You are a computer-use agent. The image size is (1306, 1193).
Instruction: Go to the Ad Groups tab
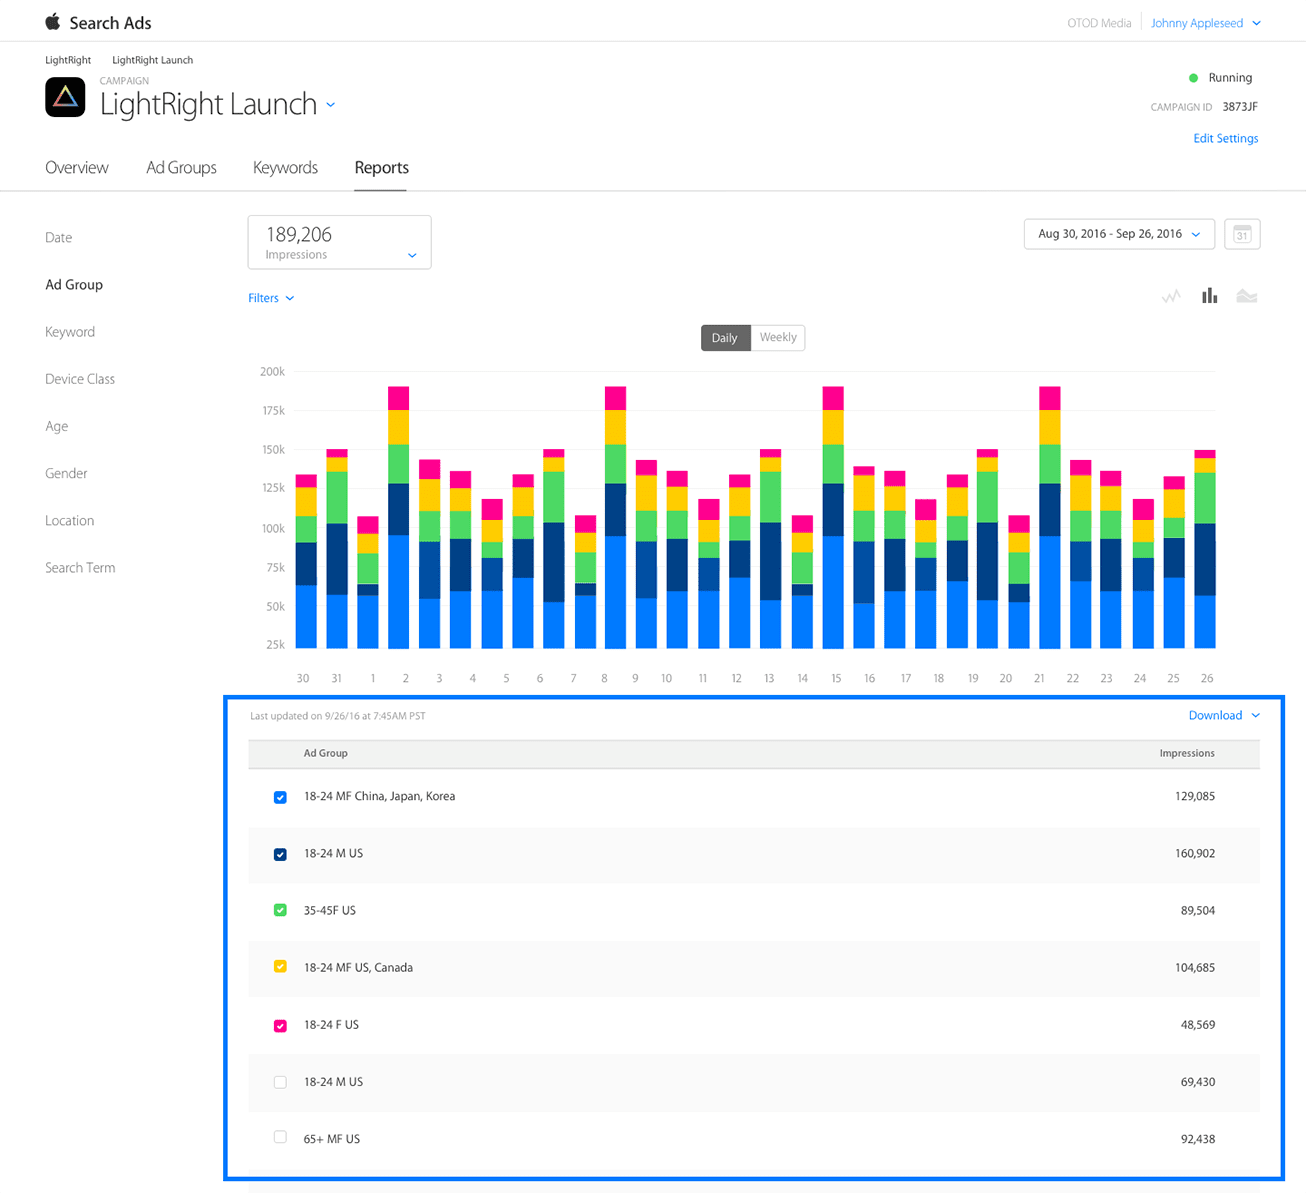181,168
